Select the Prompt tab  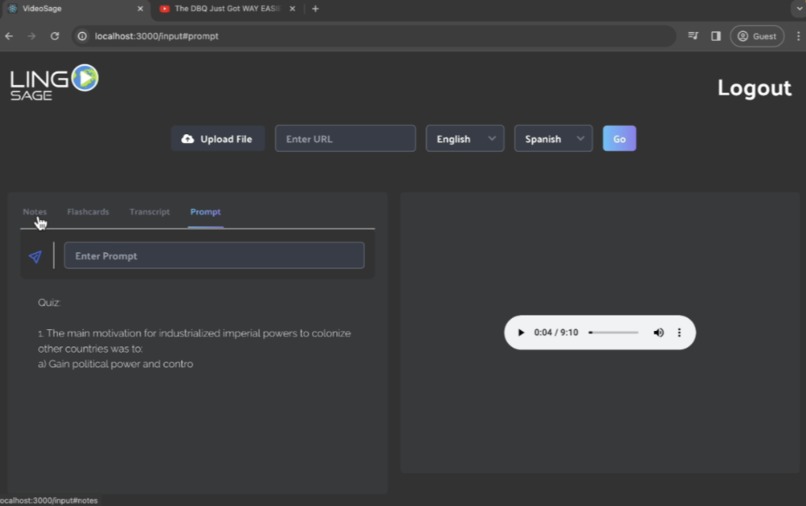point(205,212)
